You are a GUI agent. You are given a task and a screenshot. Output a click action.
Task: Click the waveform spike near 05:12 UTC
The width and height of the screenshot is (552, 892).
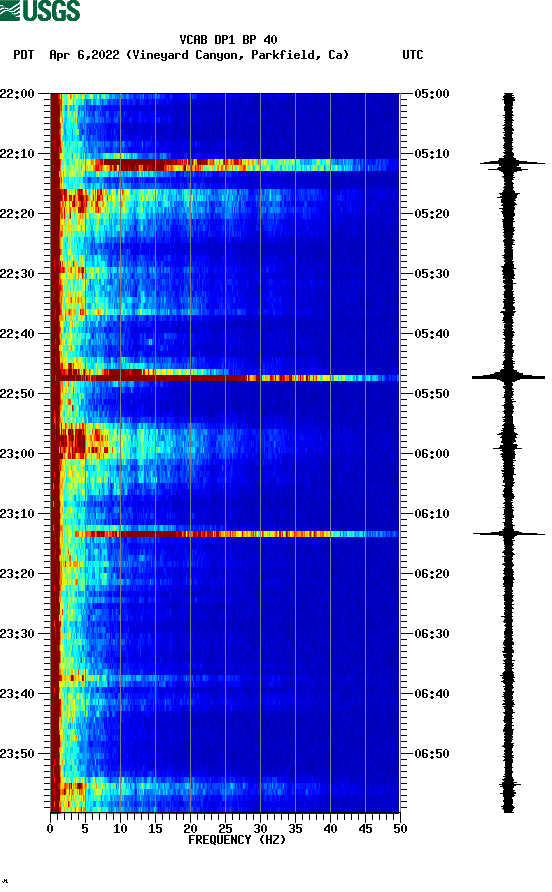pos(512,164)
